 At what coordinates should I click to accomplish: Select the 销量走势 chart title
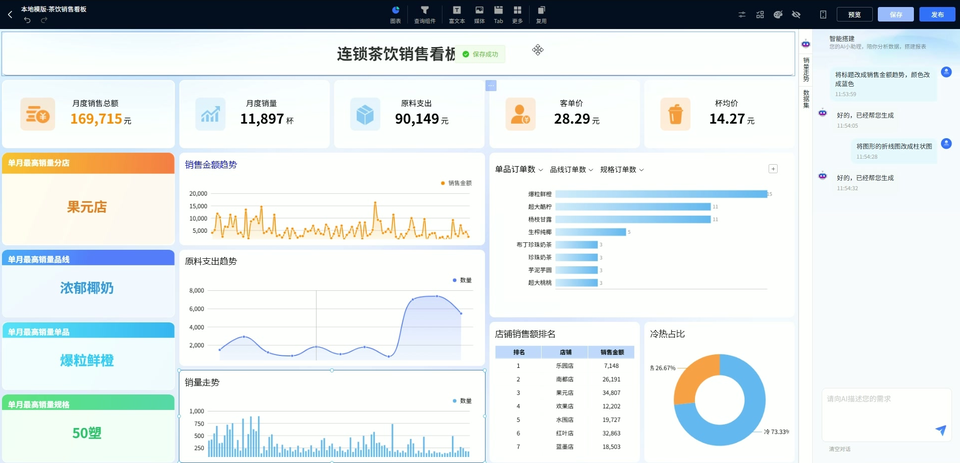pos(202,382)
